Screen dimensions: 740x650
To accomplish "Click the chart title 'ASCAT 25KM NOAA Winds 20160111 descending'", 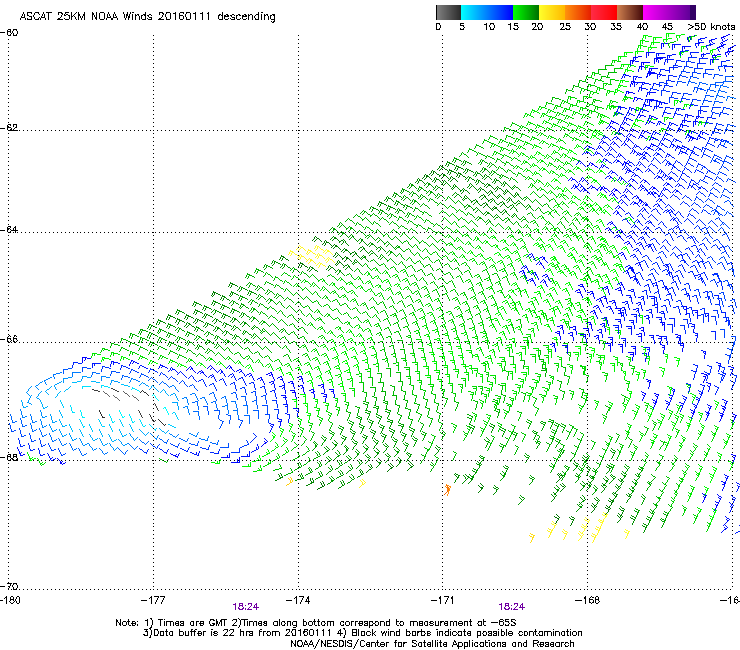I will (x=147, y=17).
